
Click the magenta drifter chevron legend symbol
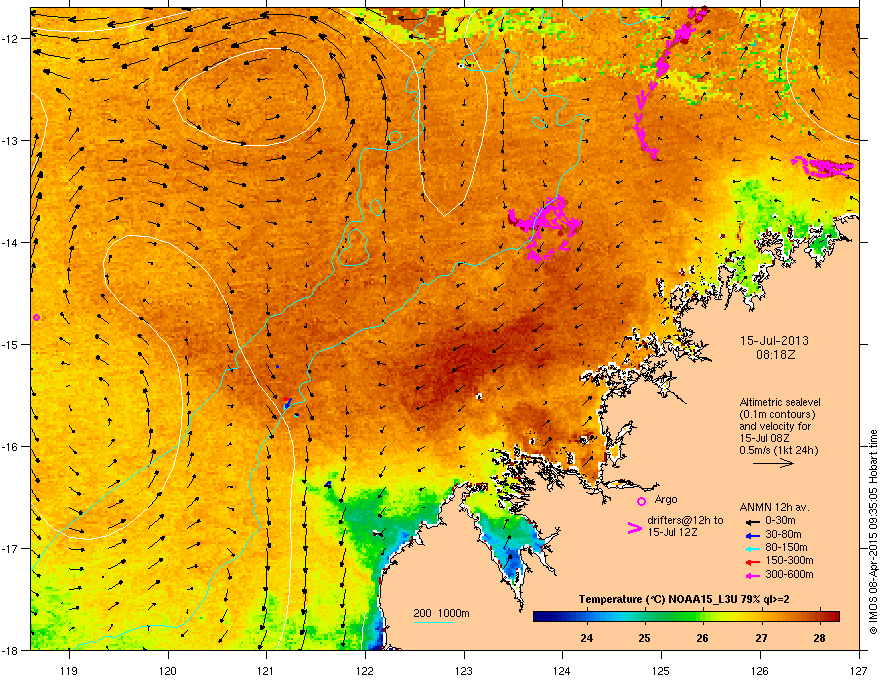(x=635, y=528)
